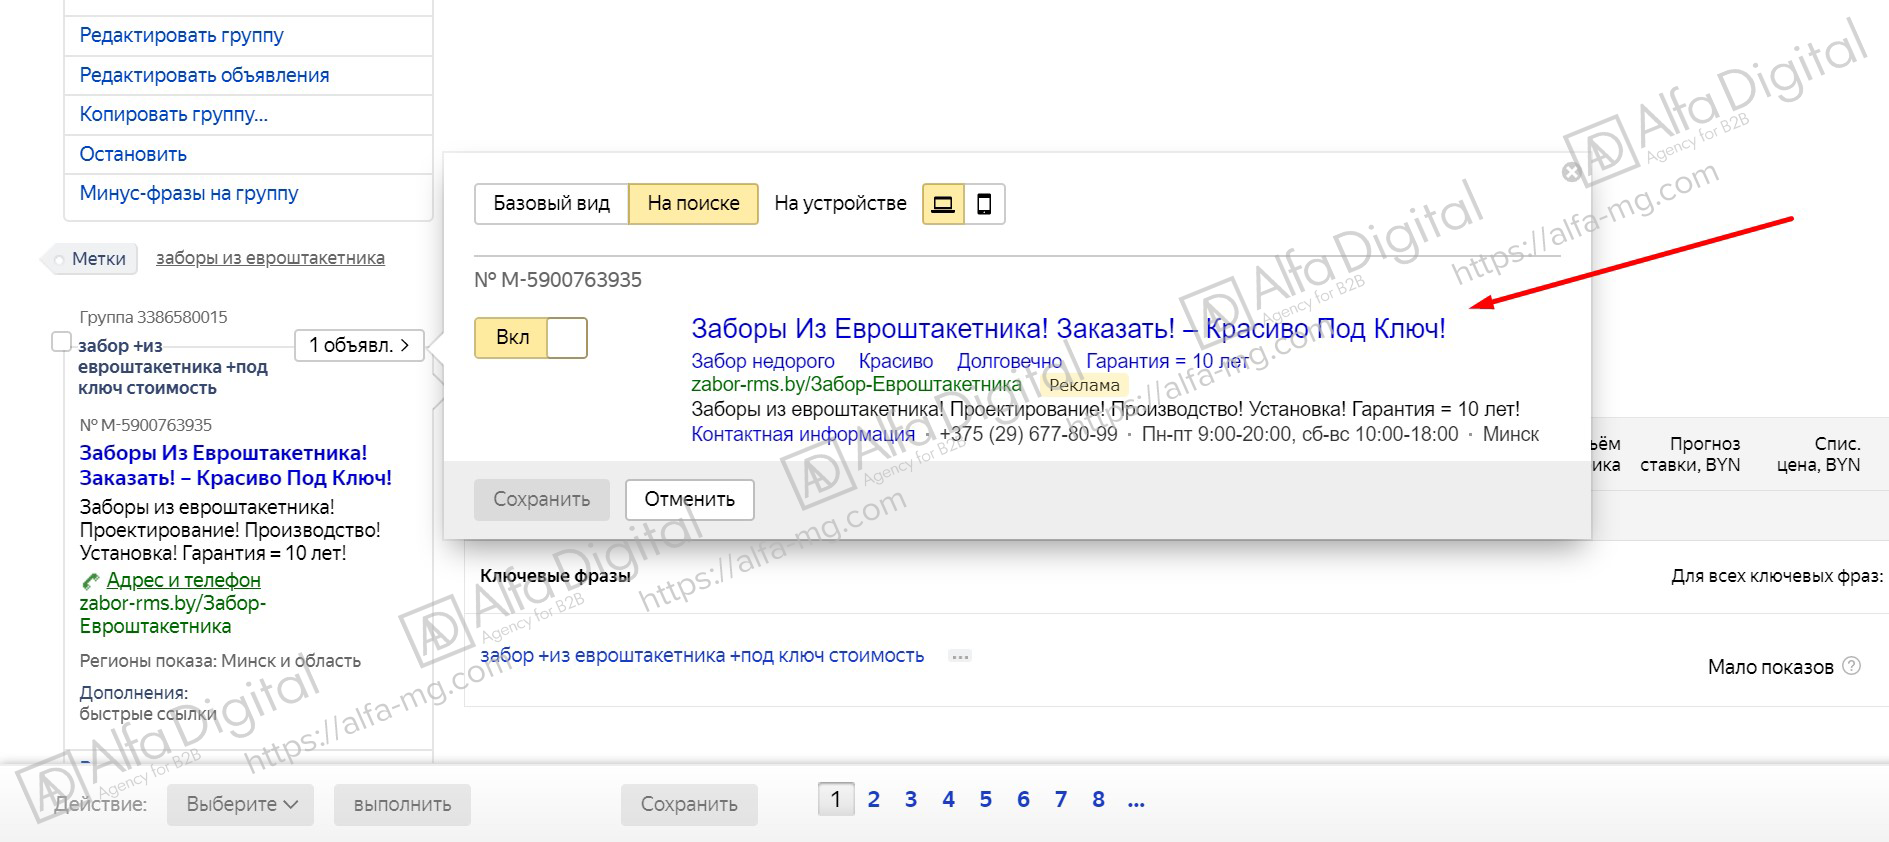Go to page 8 of results
1889x842 pixels.
coord(1098,799)
